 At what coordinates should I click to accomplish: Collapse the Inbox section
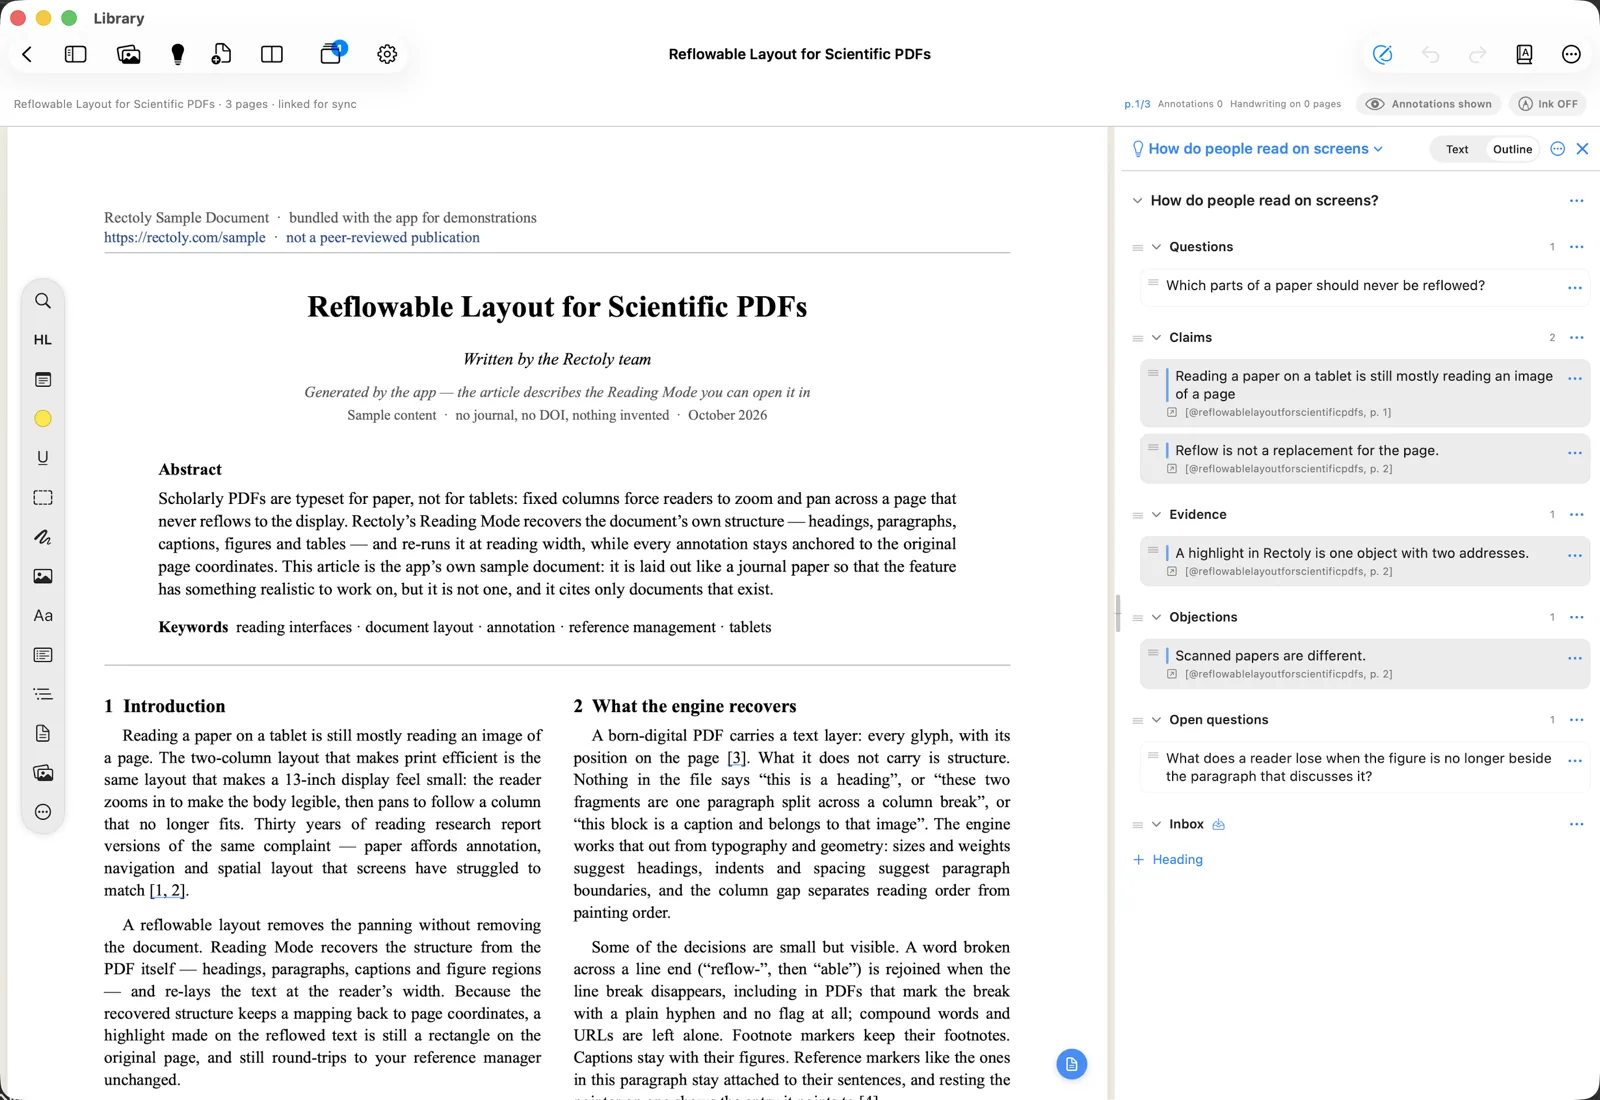1156,825
